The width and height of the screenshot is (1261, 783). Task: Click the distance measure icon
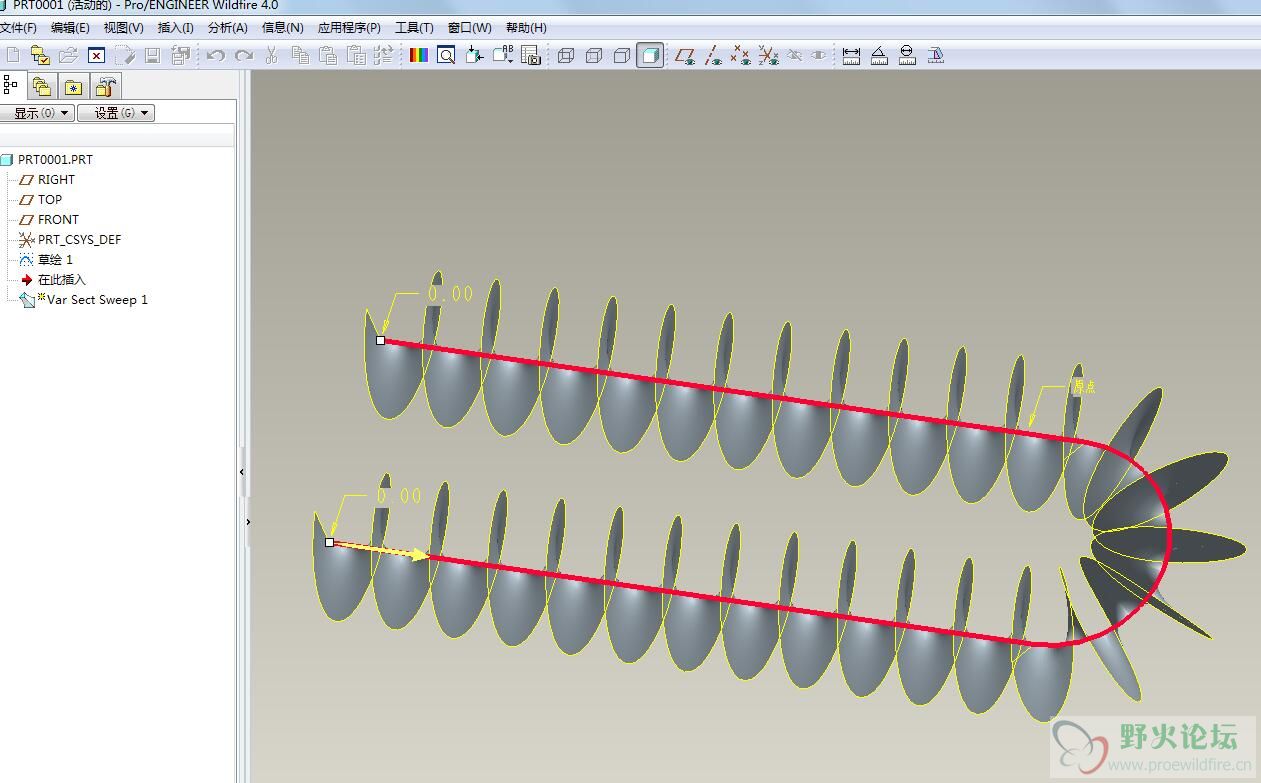[851, 55]
